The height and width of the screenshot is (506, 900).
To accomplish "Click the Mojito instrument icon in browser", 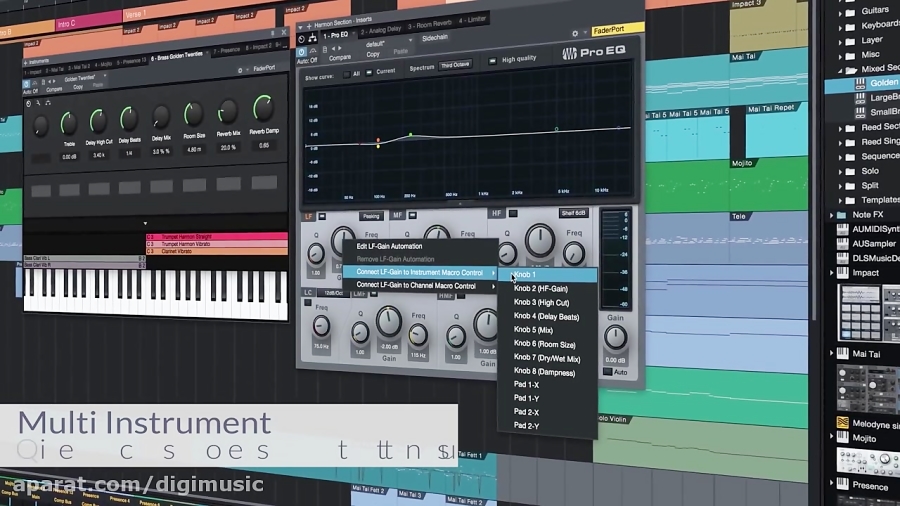I will tap(843, 437).
